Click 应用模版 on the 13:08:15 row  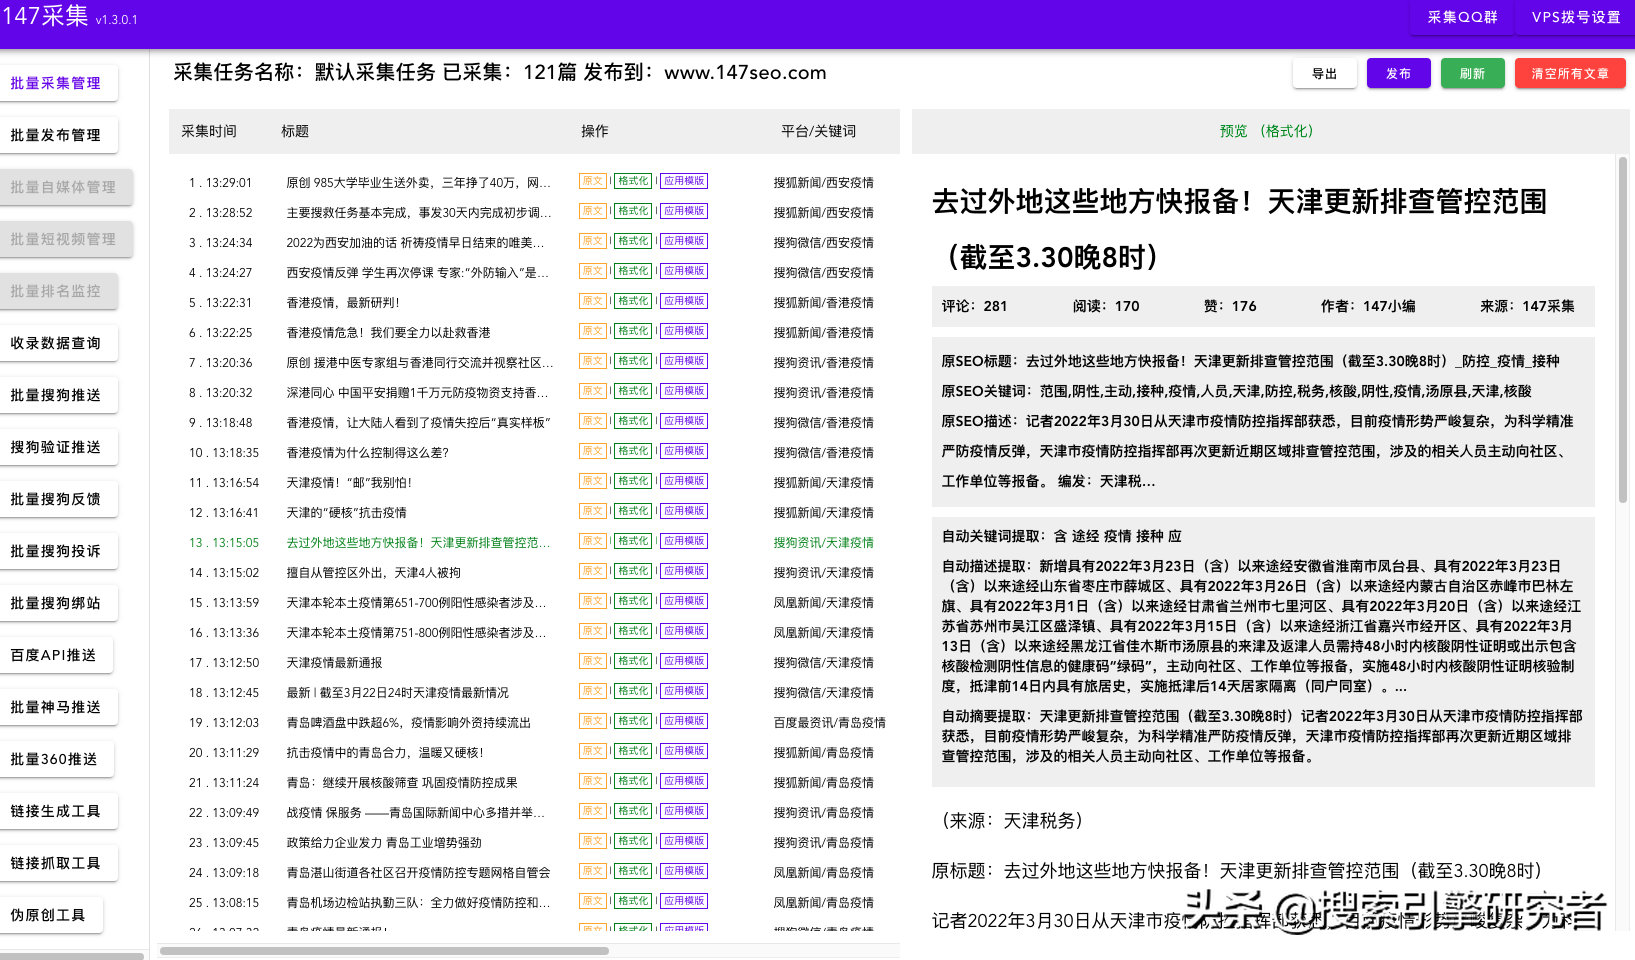684,901
